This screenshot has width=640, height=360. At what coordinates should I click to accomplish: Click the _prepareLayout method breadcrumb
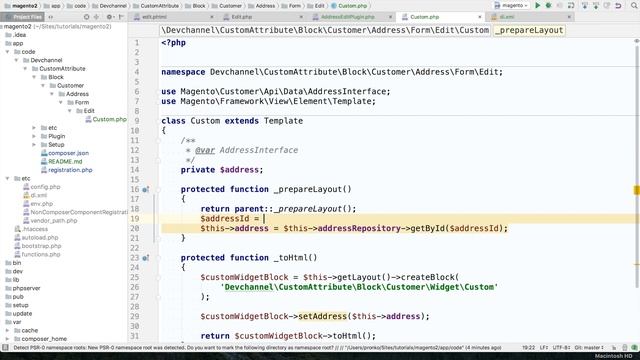[529, 30]
